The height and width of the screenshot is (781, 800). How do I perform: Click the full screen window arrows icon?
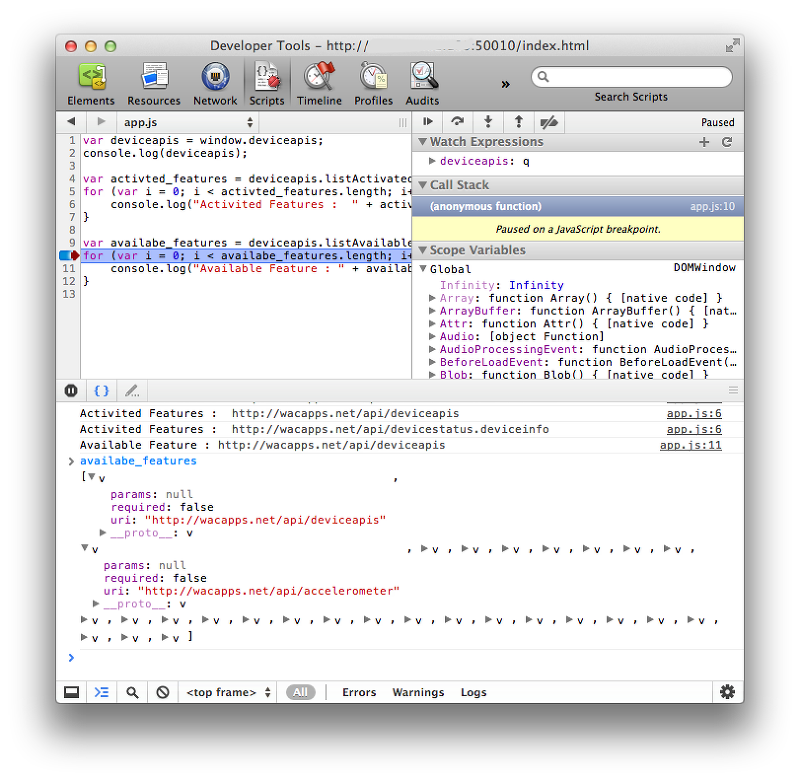tap(733, 45)
